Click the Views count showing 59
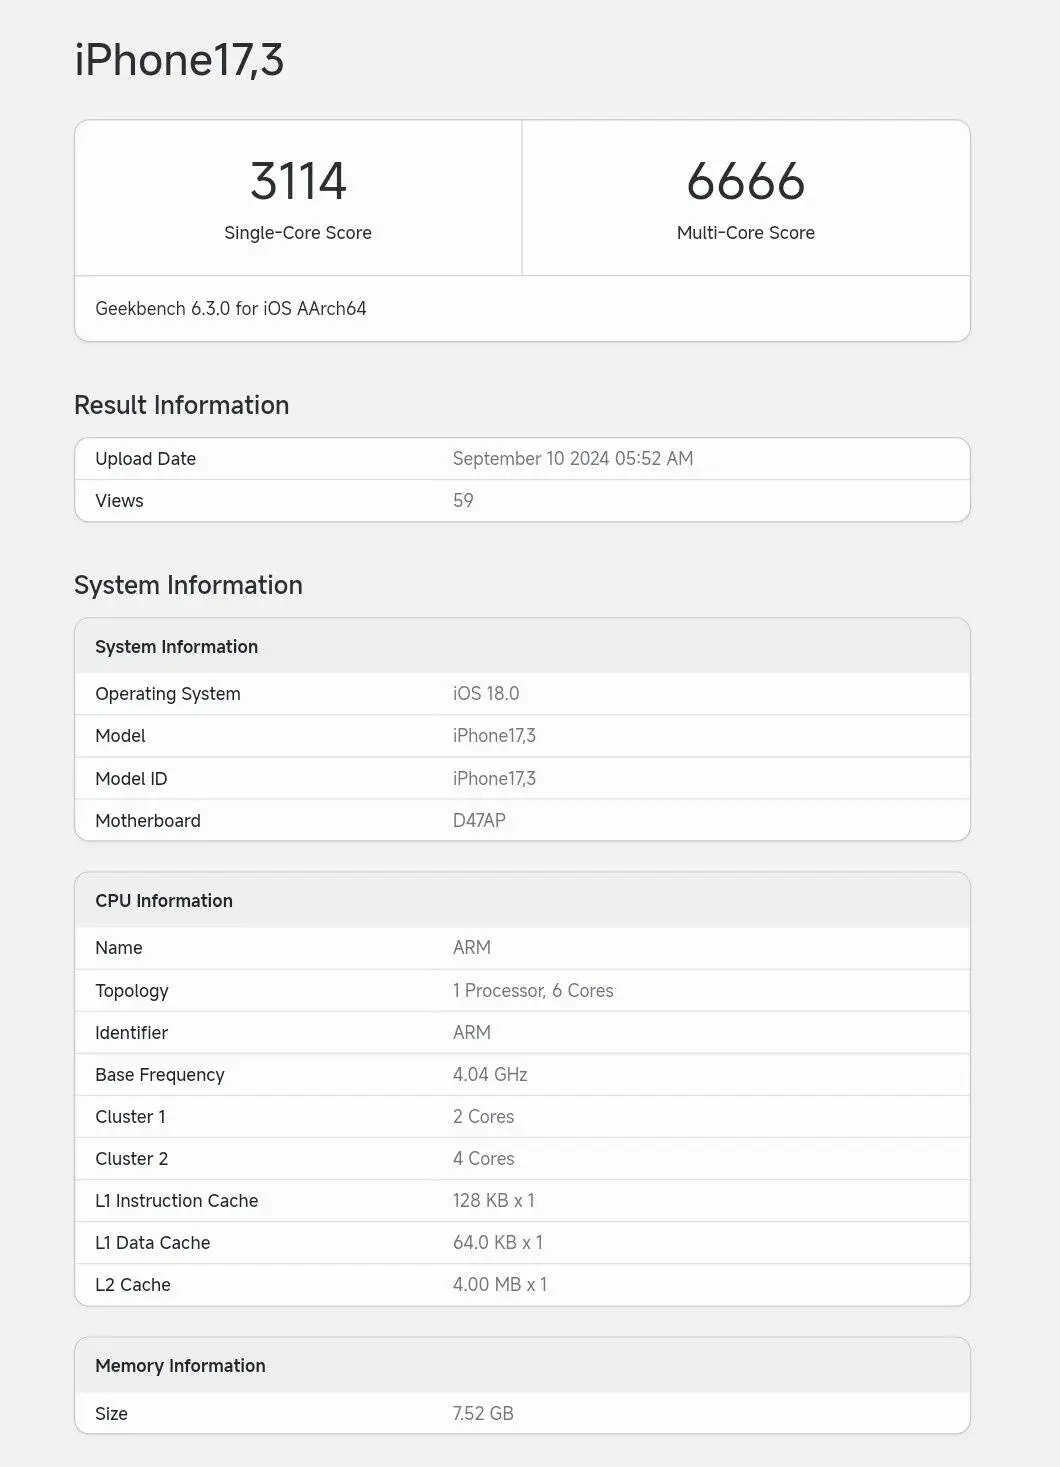This screenshot has width=1060, height=1467. 463,500
